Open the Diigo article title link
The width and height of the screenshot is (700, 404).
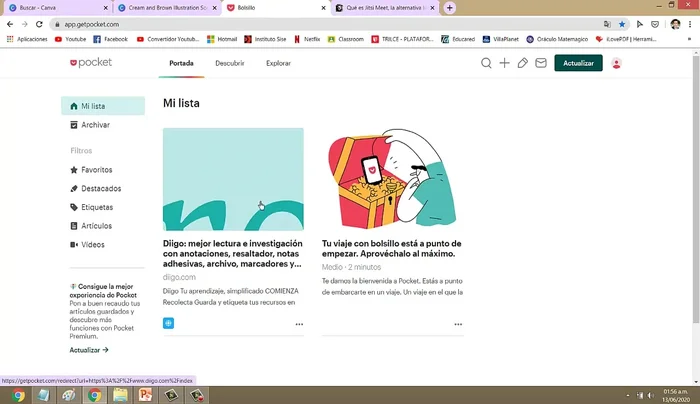(233, 254)
